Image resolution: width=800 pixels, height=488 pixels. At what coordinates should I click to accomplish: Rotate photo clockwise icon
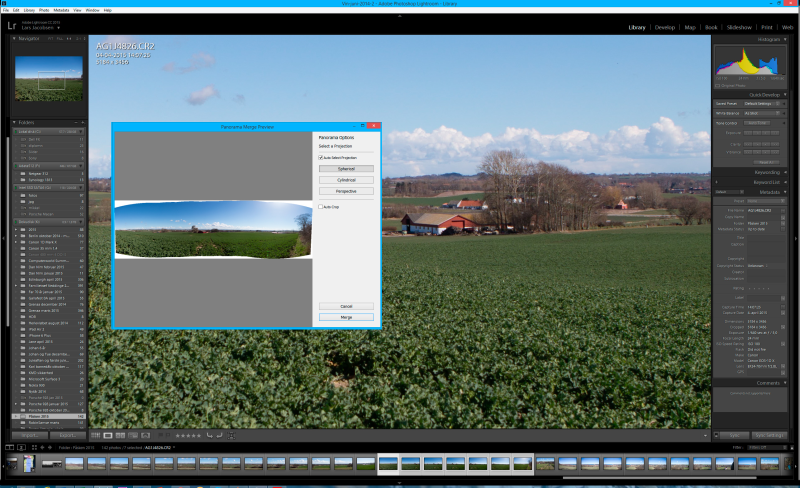pyautogui.click(x=219, y=435)
